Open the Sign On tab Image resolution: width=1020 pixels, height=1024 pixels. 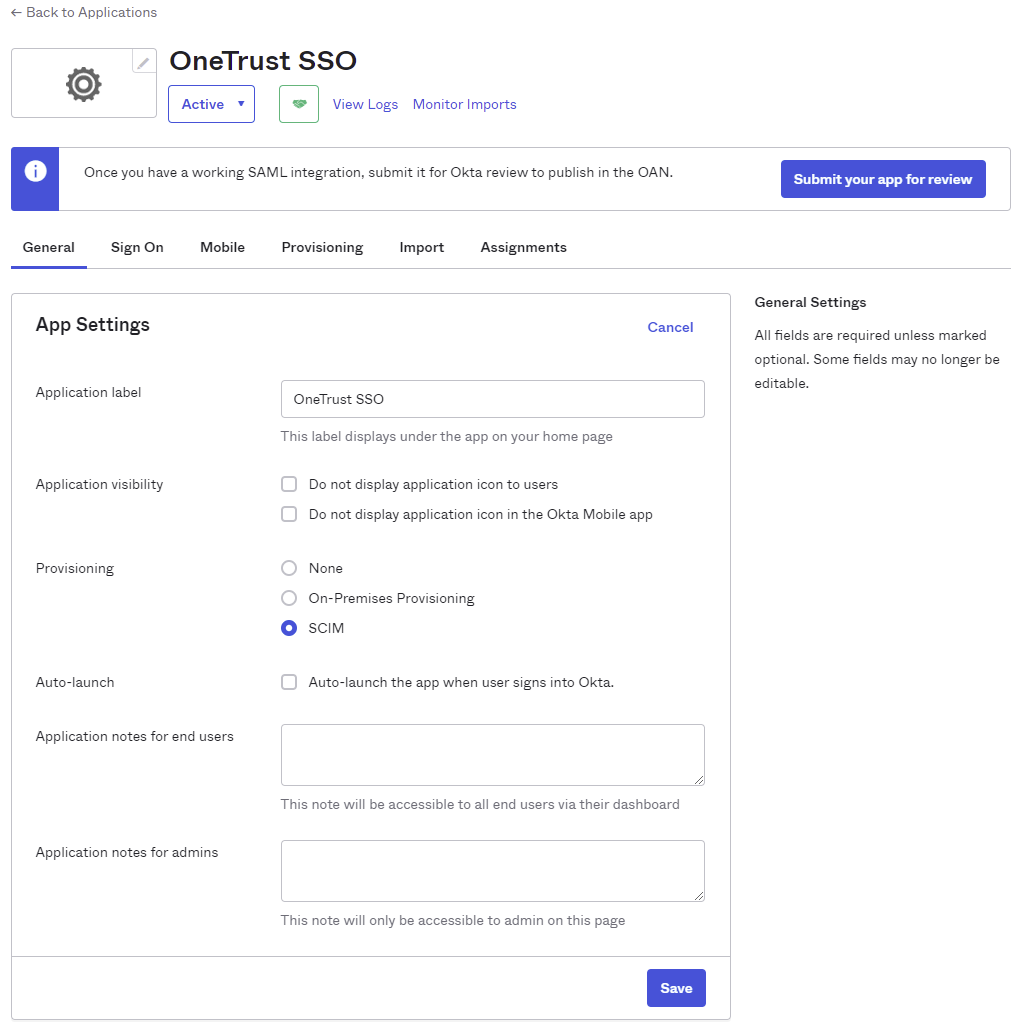[137, 247]
